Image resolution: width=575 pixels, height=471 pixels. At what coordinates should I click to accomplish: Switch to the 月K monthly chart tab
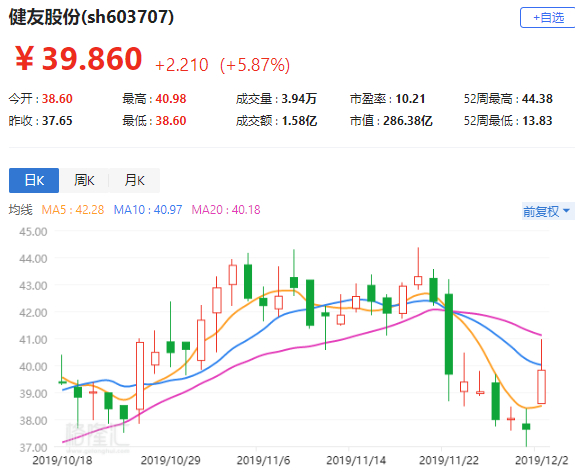tap(134, 180)
